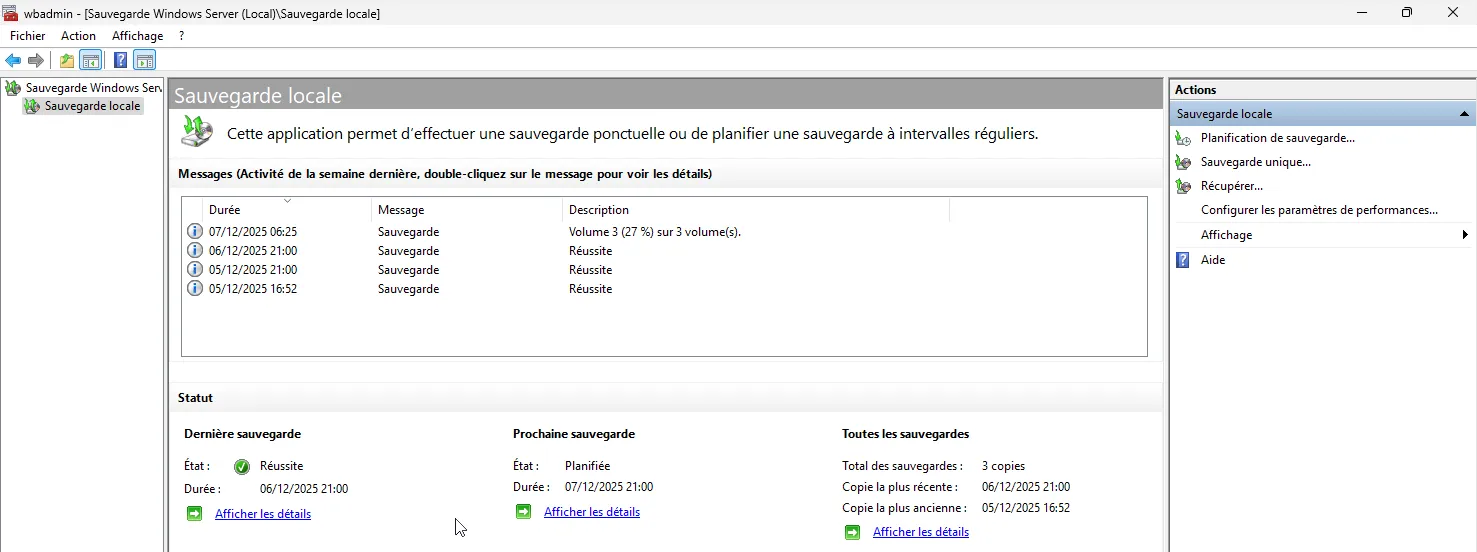
Task: Click the info icon of 07/12/2025 06:25 row
Action: tap(195, 231)
